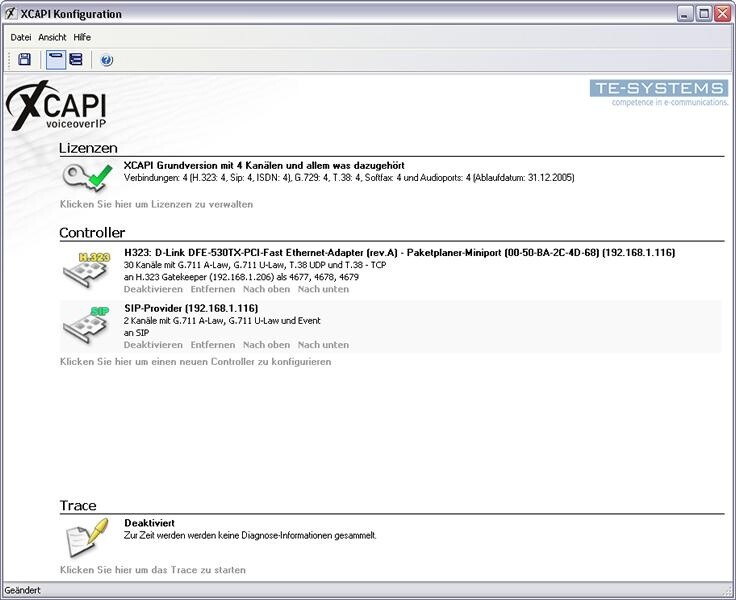Click the Verbindungen license details line
The height and width of the screenshot is (600, 736).
[x=349, y=177]
